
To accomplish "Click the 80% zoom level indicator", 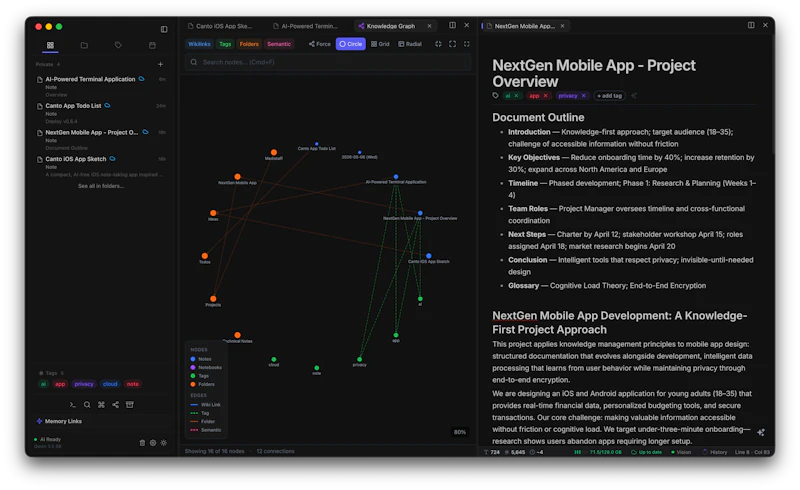I will (460, 432).
